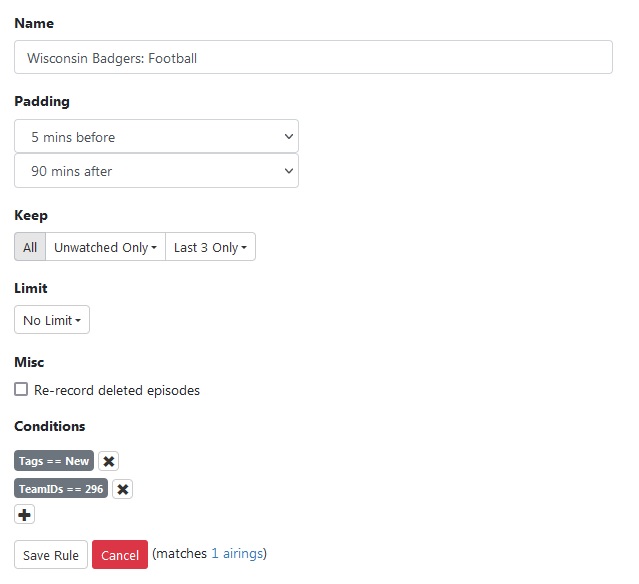Click the Save Rule button

click(51, 555)
